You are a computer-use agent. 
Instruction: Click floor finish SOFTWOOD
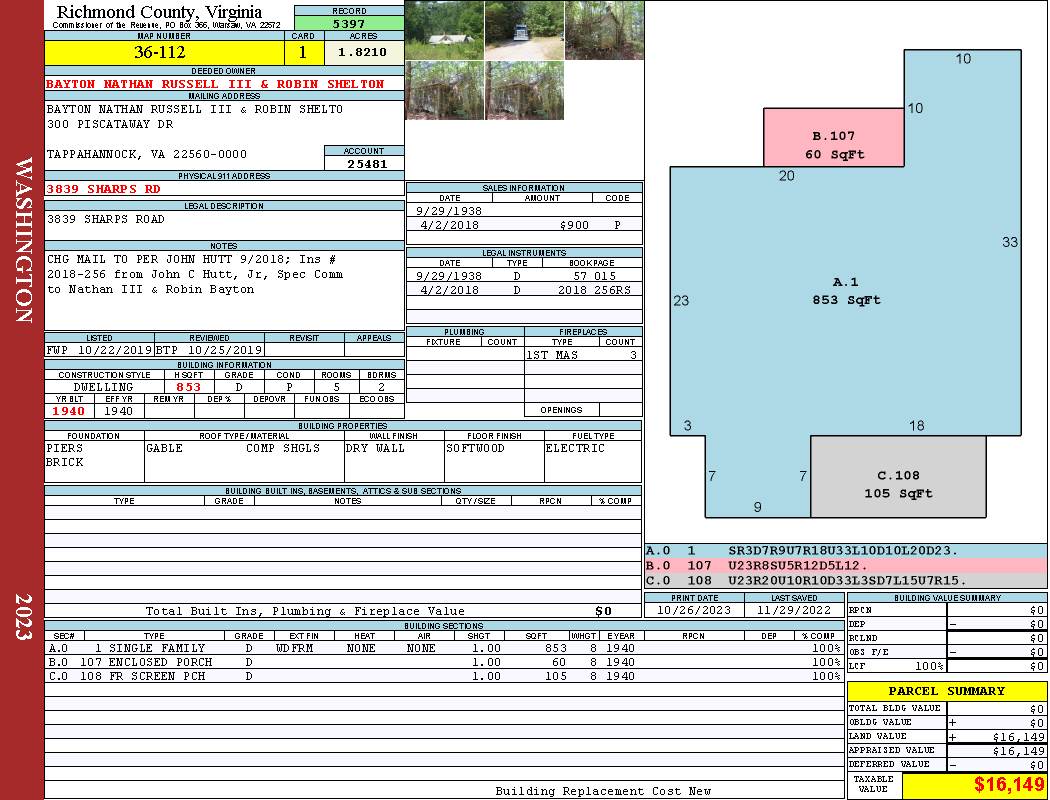475,448
